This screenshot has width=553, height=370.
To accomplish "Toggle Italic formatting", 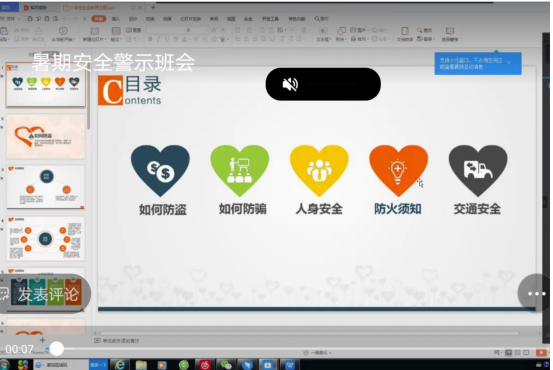I will [x=159, y=39].
